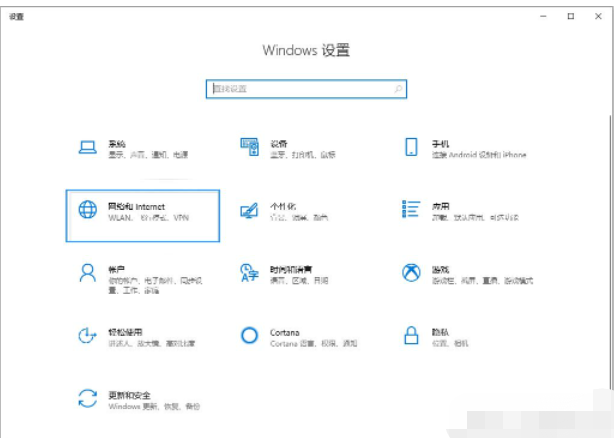This screenshot has height=438, width=614.
Task: Maximize the 设置 window
Action: pos(571,16)
